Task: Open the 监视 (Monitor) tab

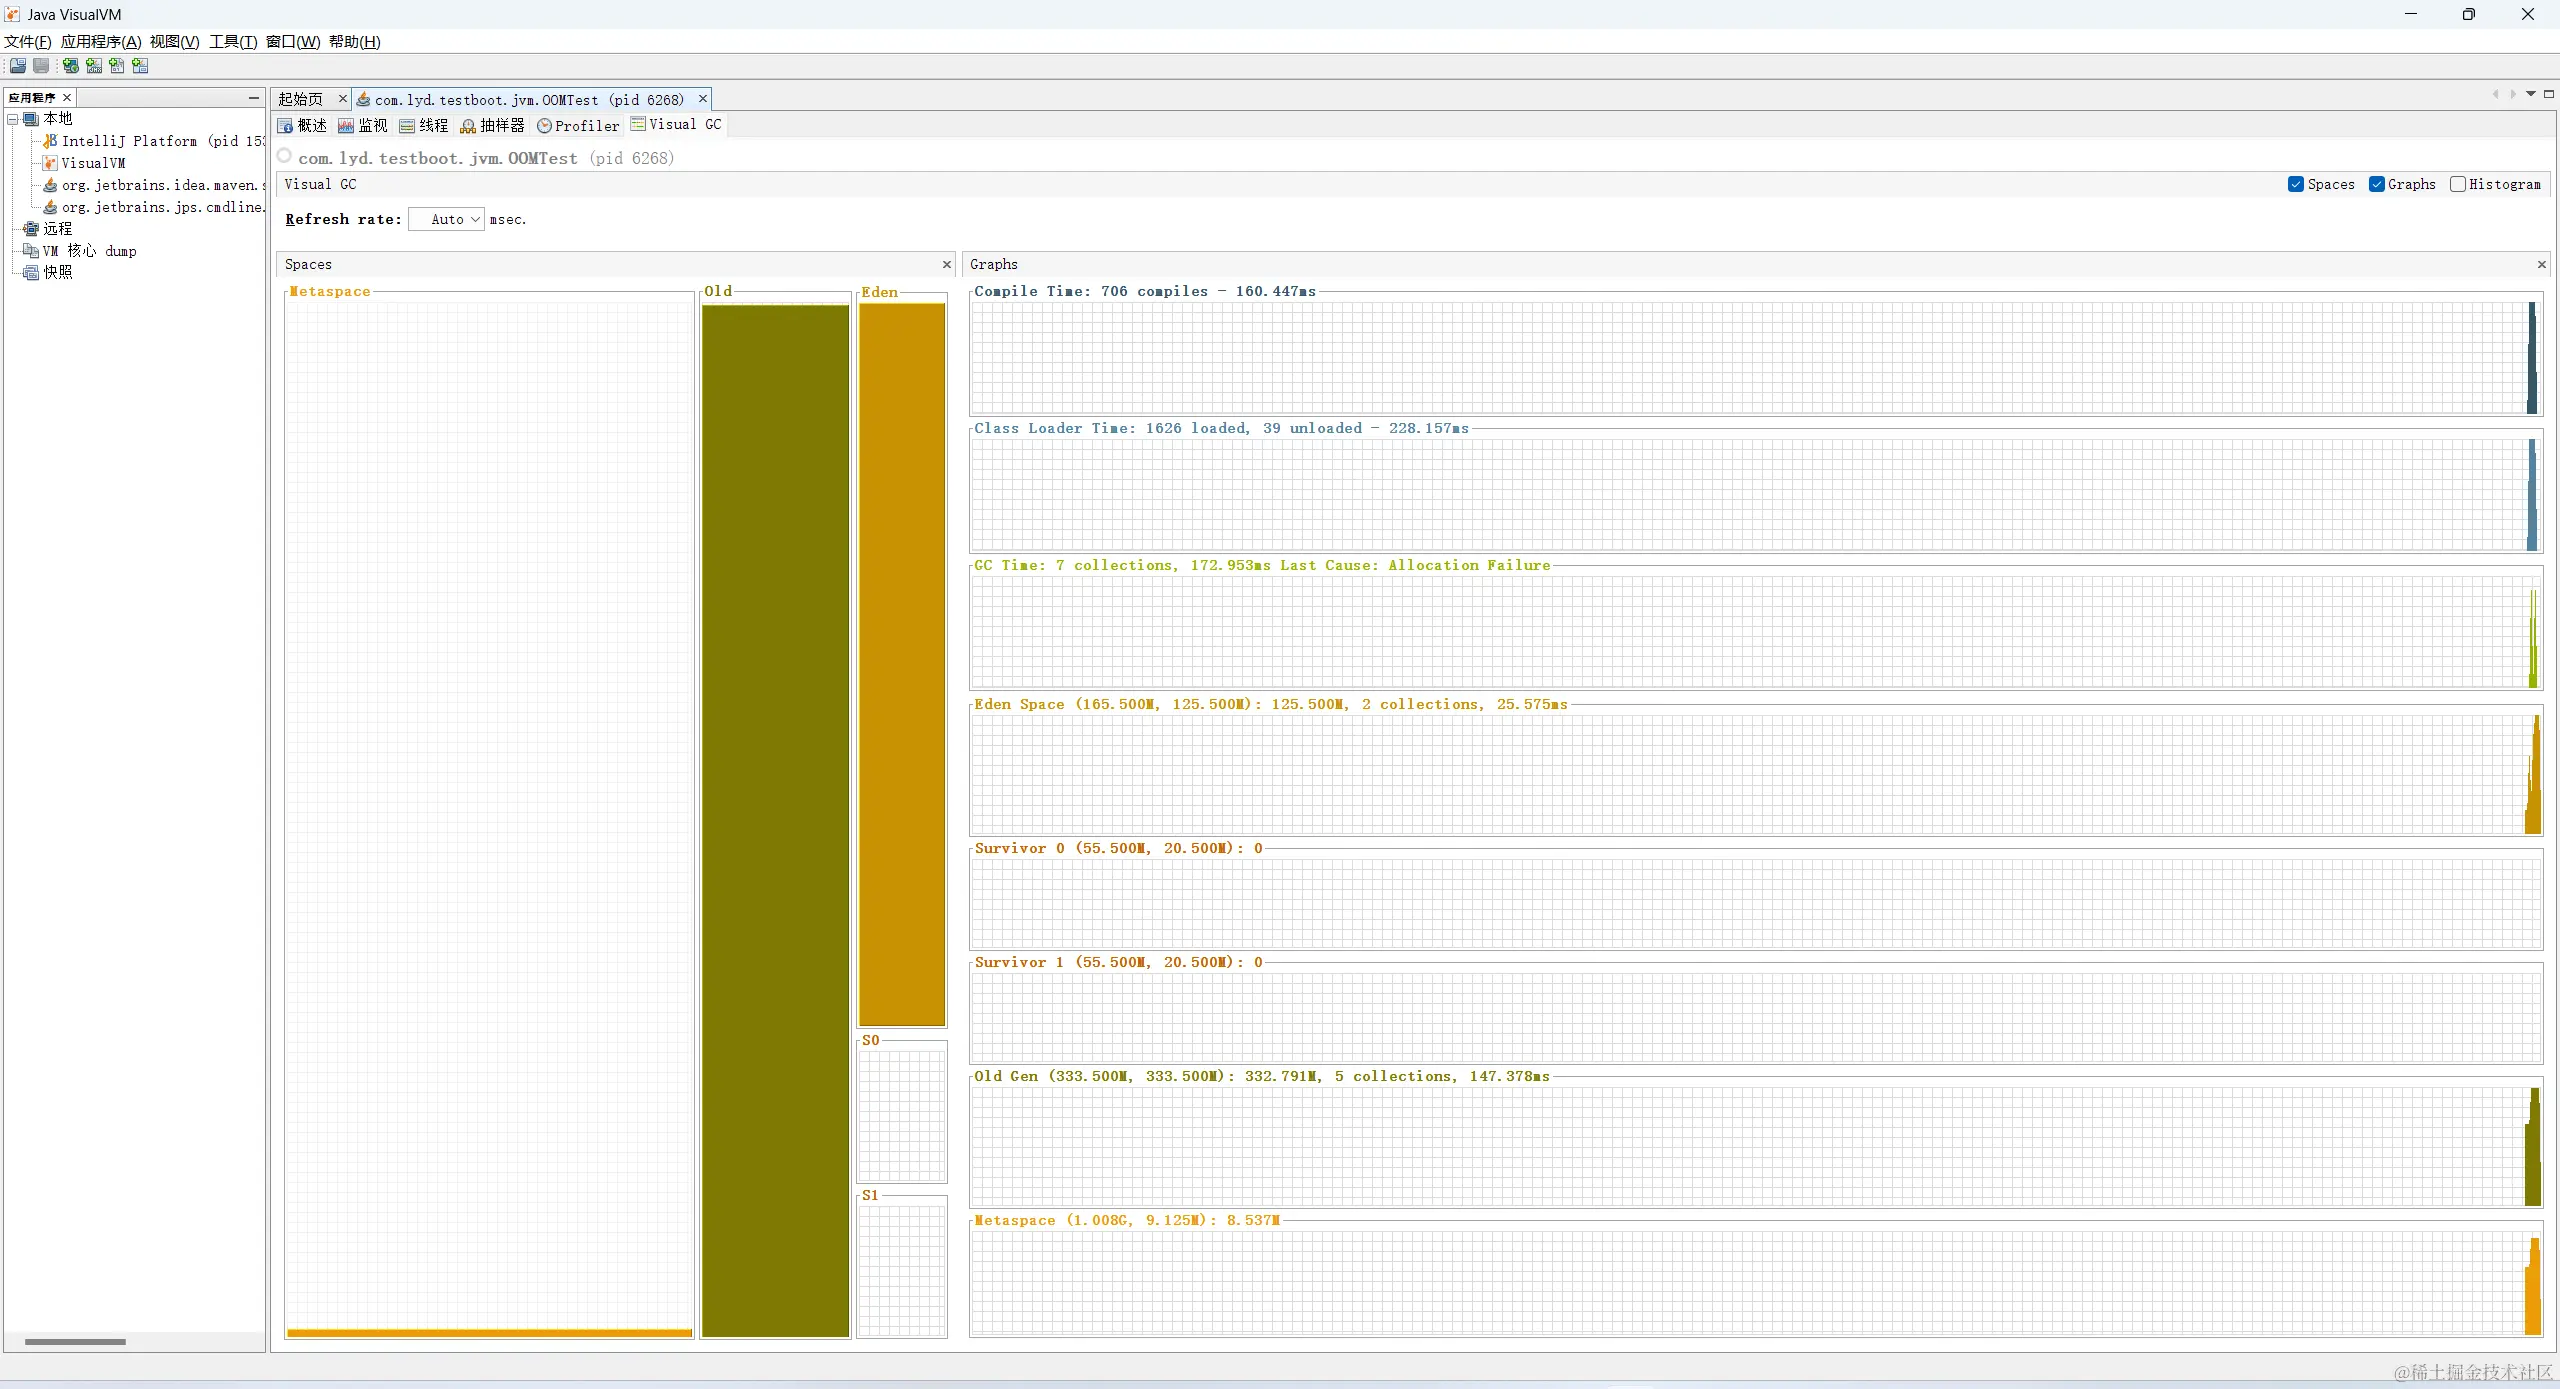Action: point(363,126)
